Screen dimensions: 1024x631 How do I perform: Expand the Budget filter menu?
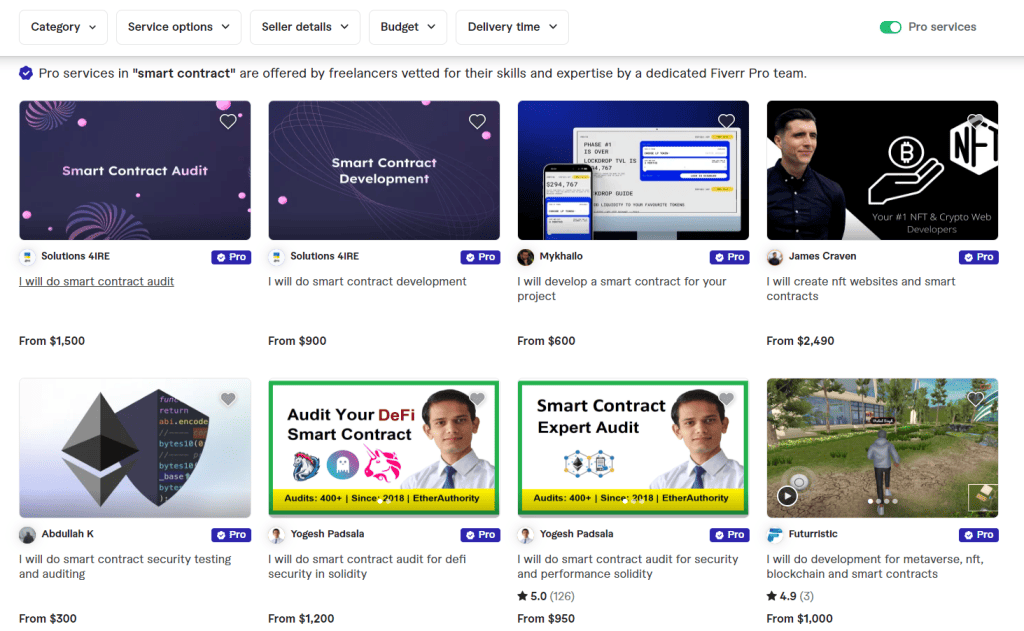point(408,27)
